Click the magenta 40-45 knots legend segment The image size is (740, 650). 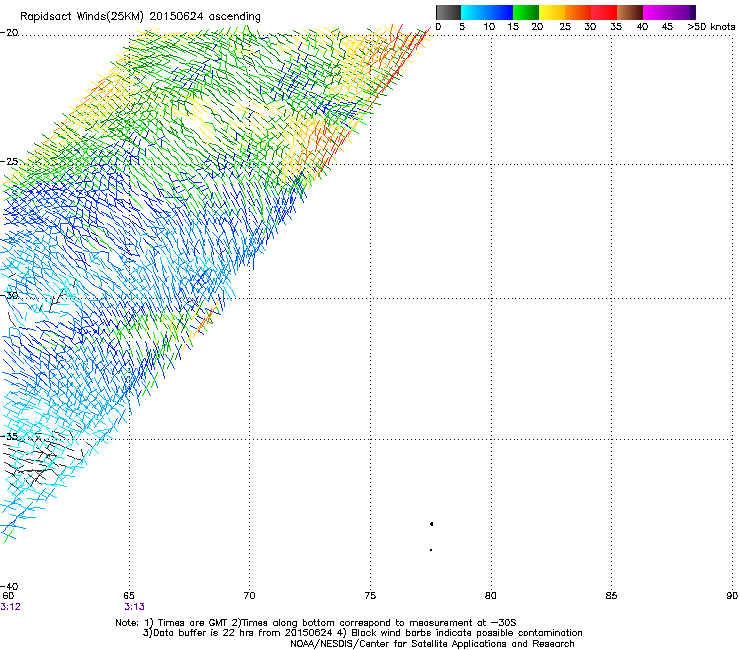(x=656, y=12)
